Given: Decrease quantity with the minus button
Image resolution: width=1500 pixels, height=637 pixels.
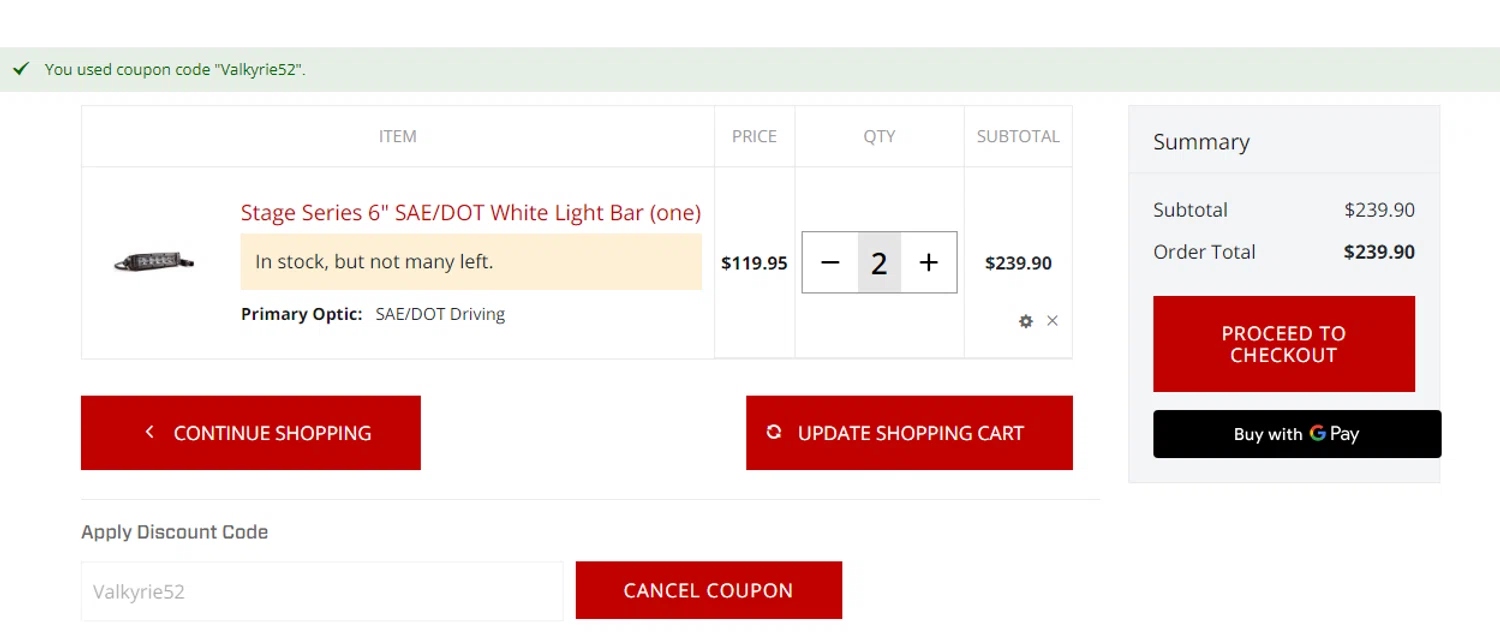Looking at the screenshot, I should click(x=830, y=263).
